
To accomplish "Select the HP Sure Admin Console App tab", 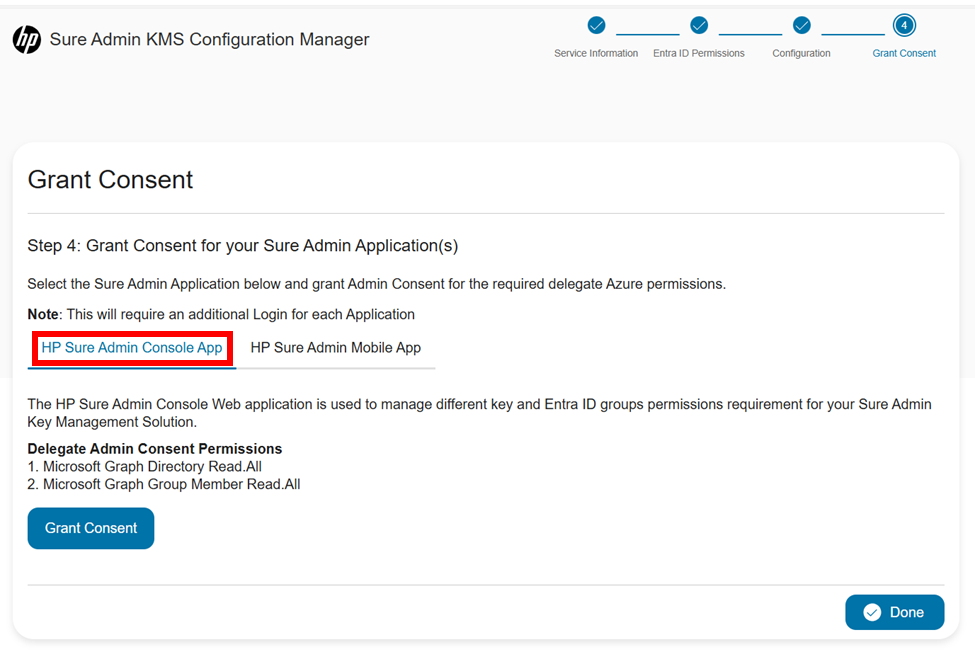I will coord(131,348).
